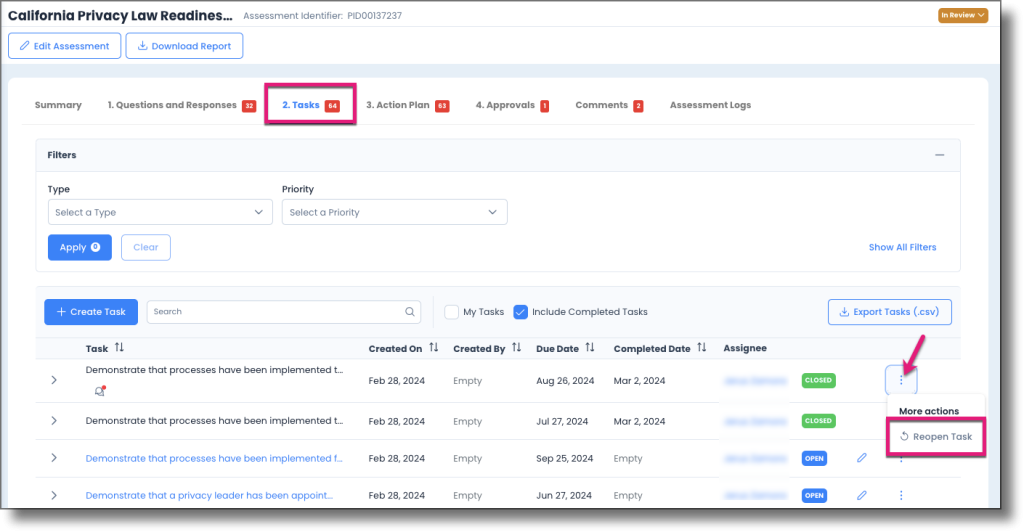This screenshot has width=1024, height=532.
Task: Open three-dot menu for privacy leader task
Action: click(901, 495)
